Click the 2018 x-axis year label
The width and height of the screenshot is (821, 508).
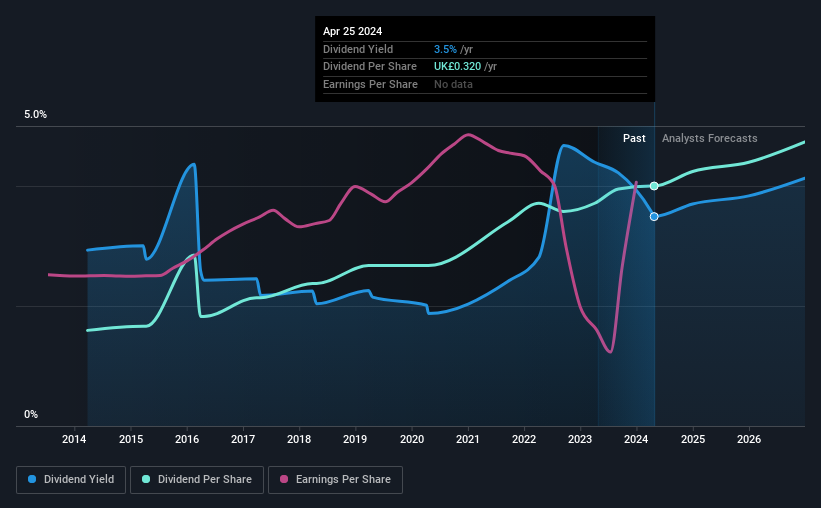(299, 439)
